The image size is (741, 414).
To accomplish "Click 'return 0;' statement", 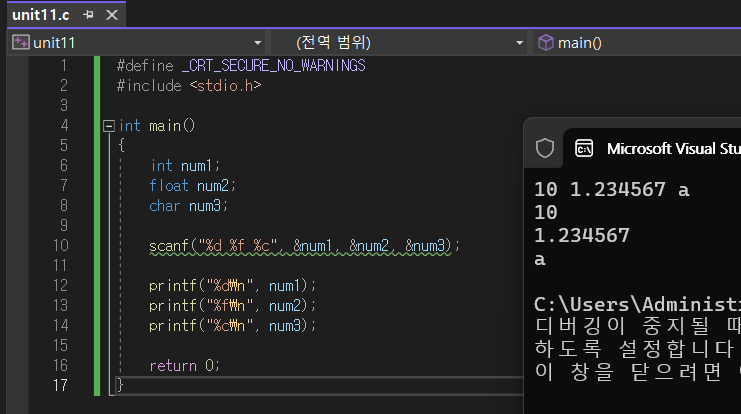I will point(184,366).
